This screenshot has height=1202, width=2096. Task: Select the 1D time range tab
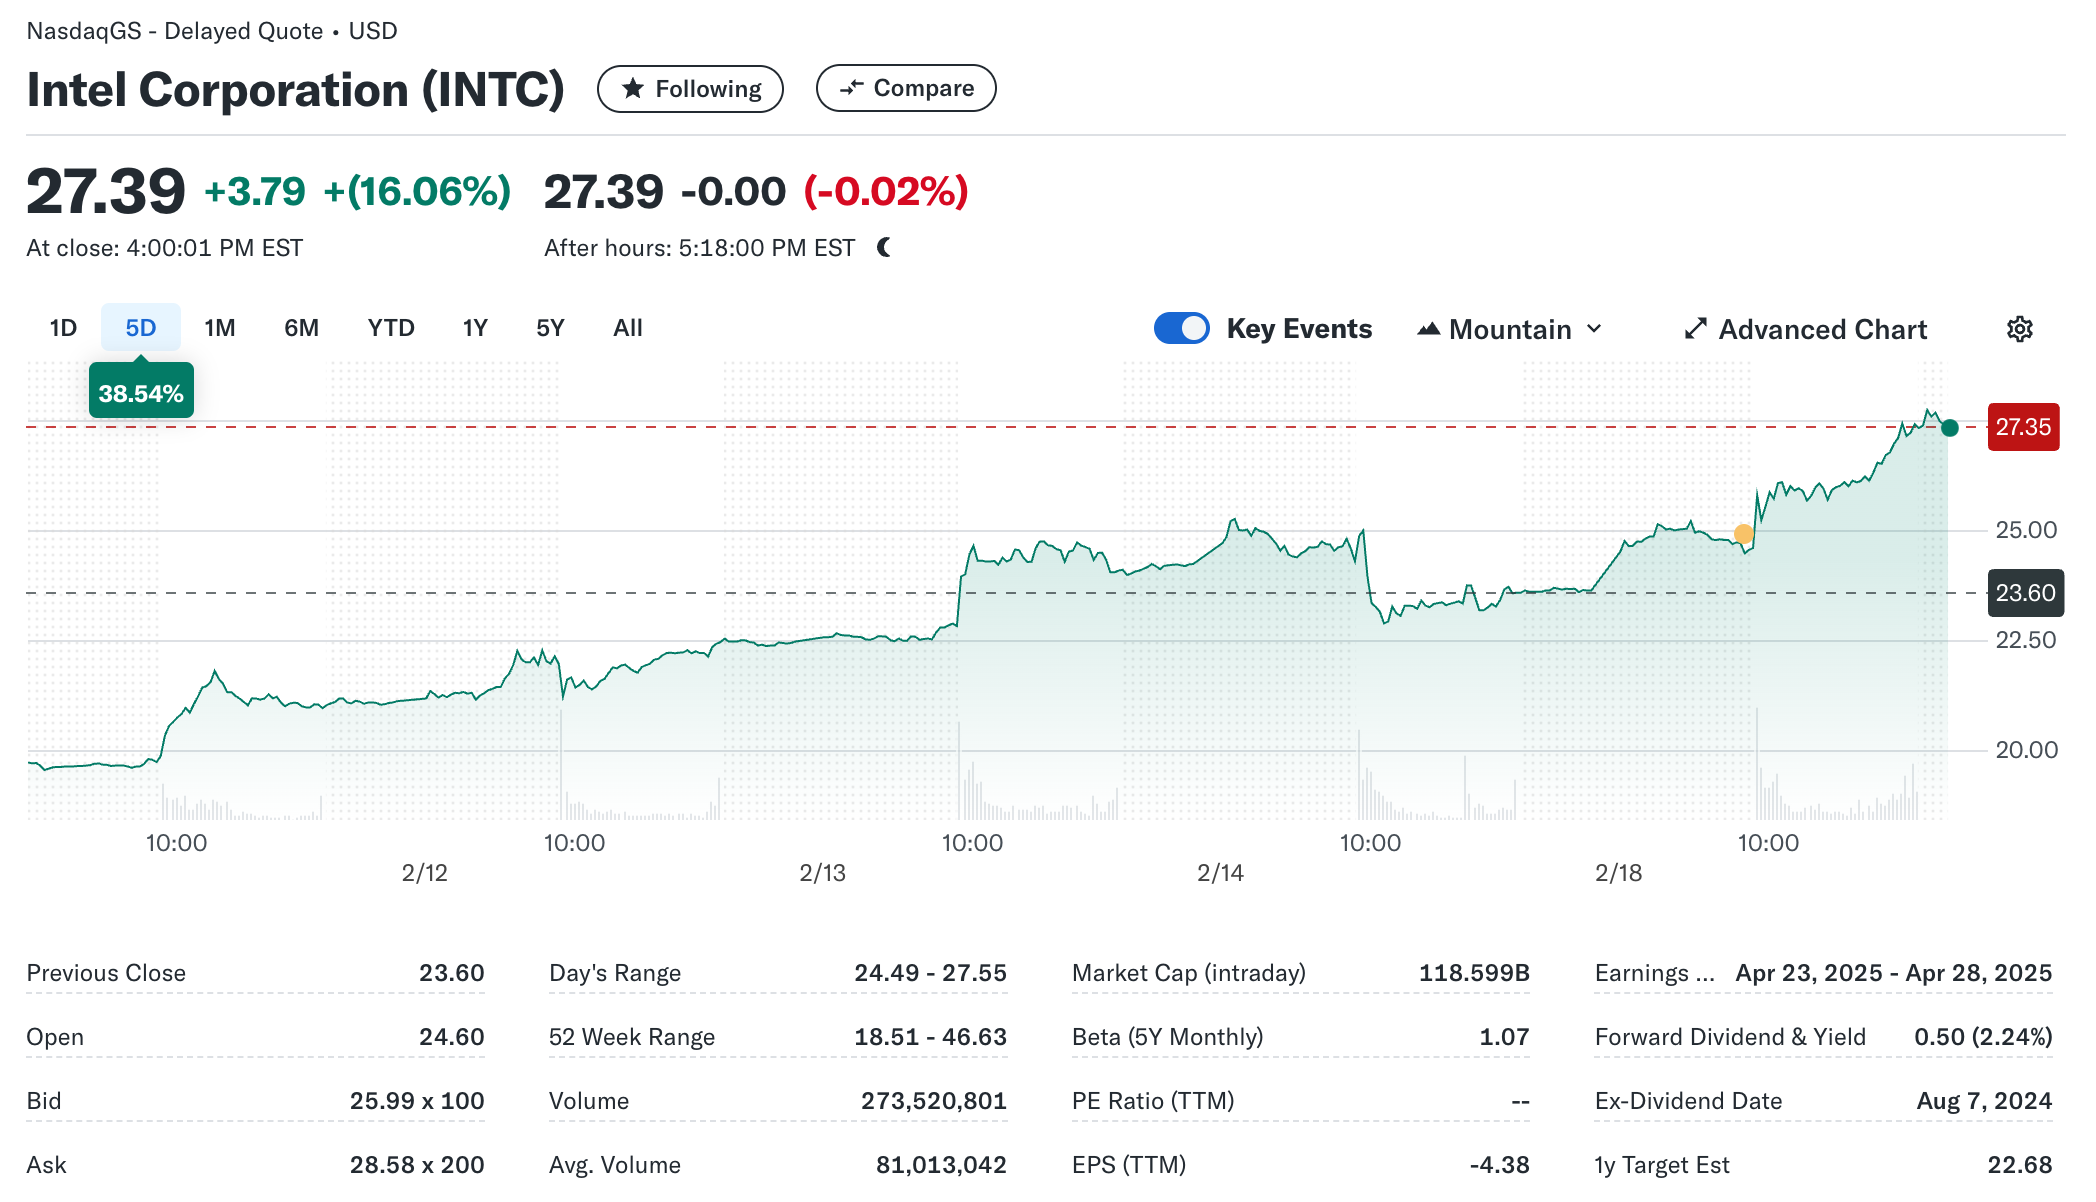(x=63, y=328)
